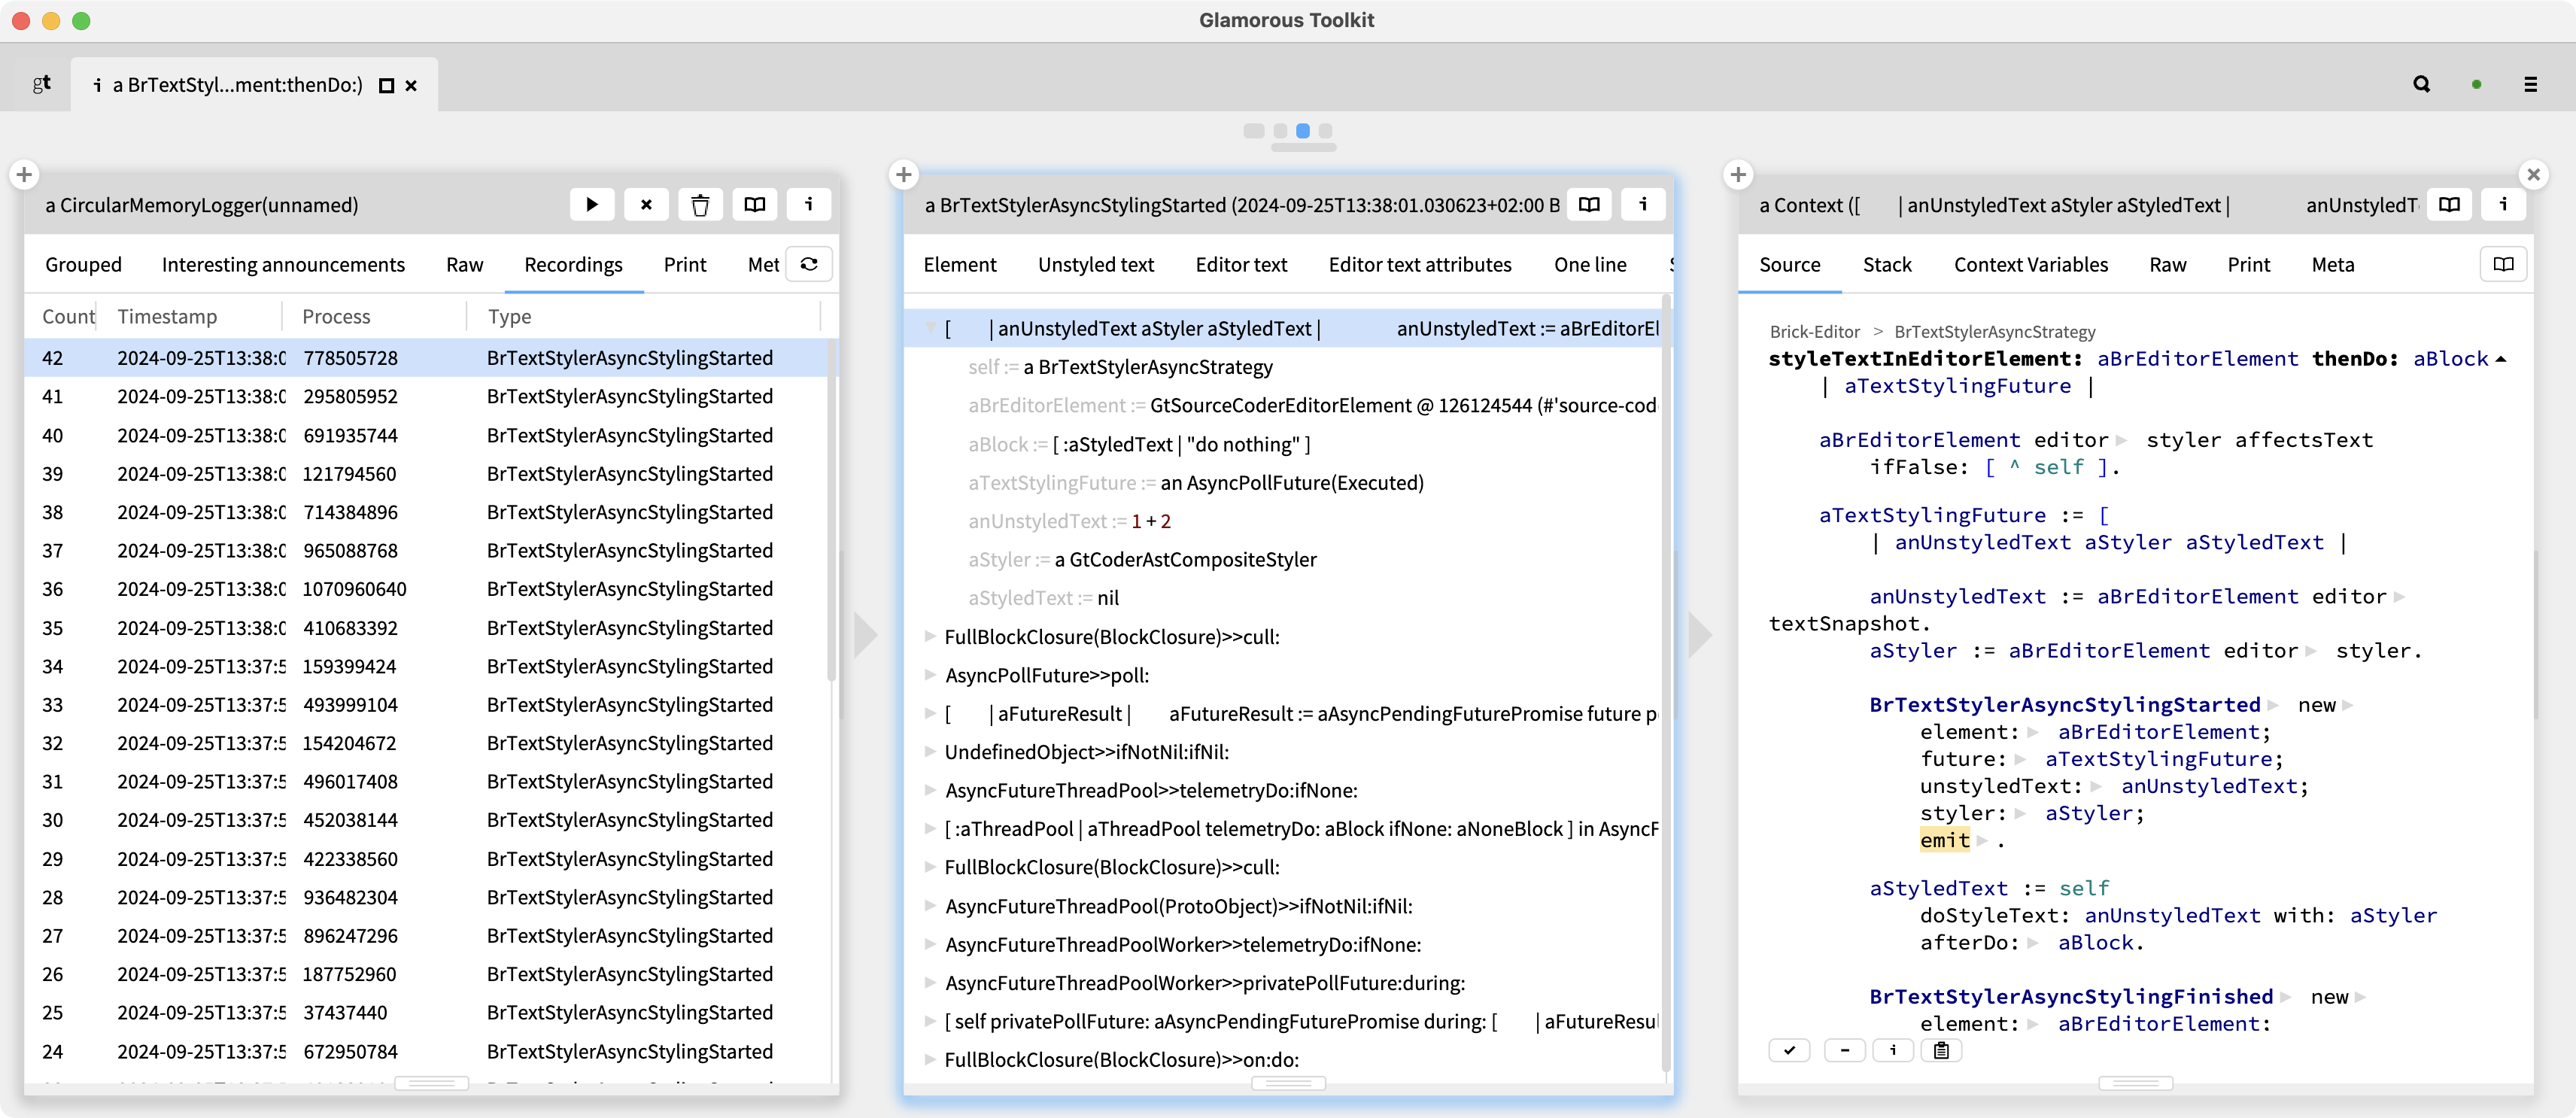The height and width of the screenshot is (1118, 2576).
Task: Click the BrTextStylerAsyncStrategy breadcrumb link
Action: 1994,332
